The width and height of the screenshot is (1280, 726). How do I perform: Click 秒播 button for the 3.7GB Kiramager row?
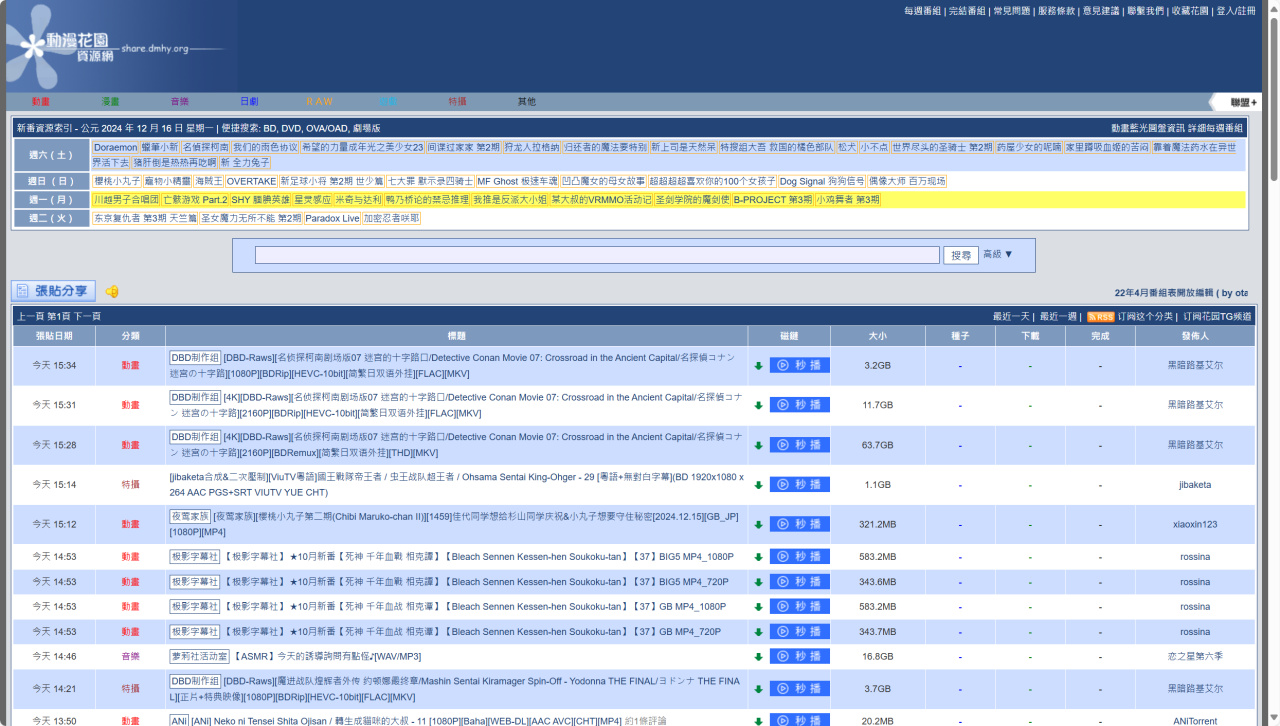coord(800,689)
